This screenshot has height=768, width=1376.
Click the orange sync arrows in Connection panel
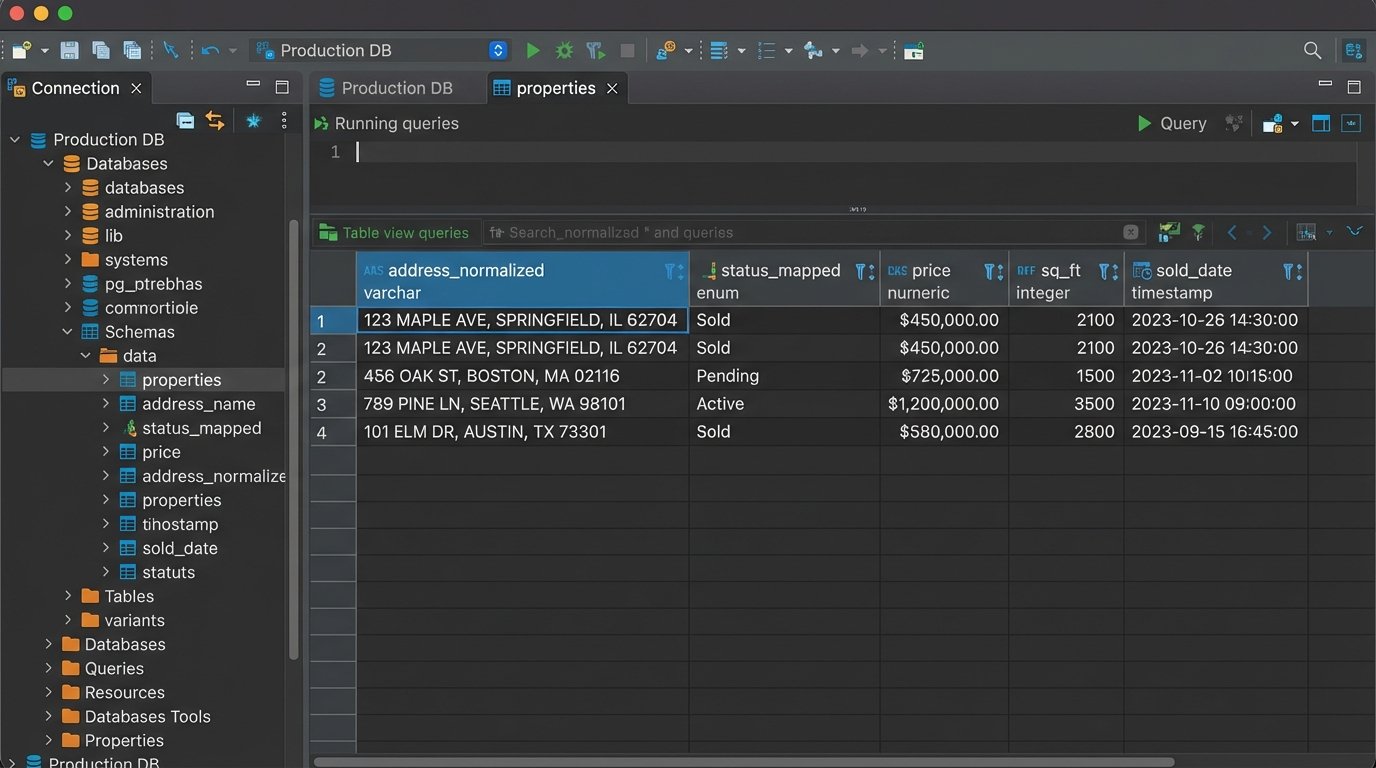click(215, 121)
